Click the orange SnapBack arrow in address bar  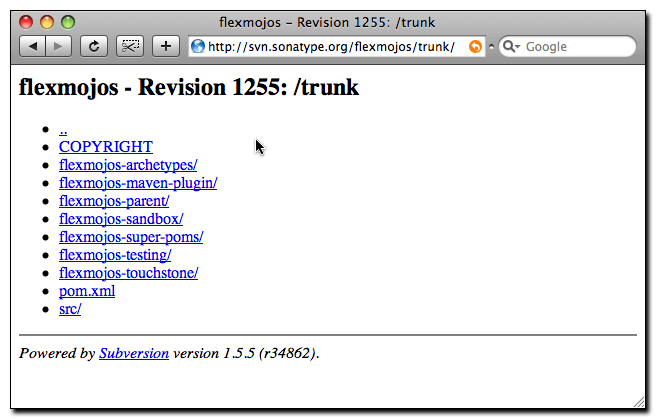coord(475,46)
